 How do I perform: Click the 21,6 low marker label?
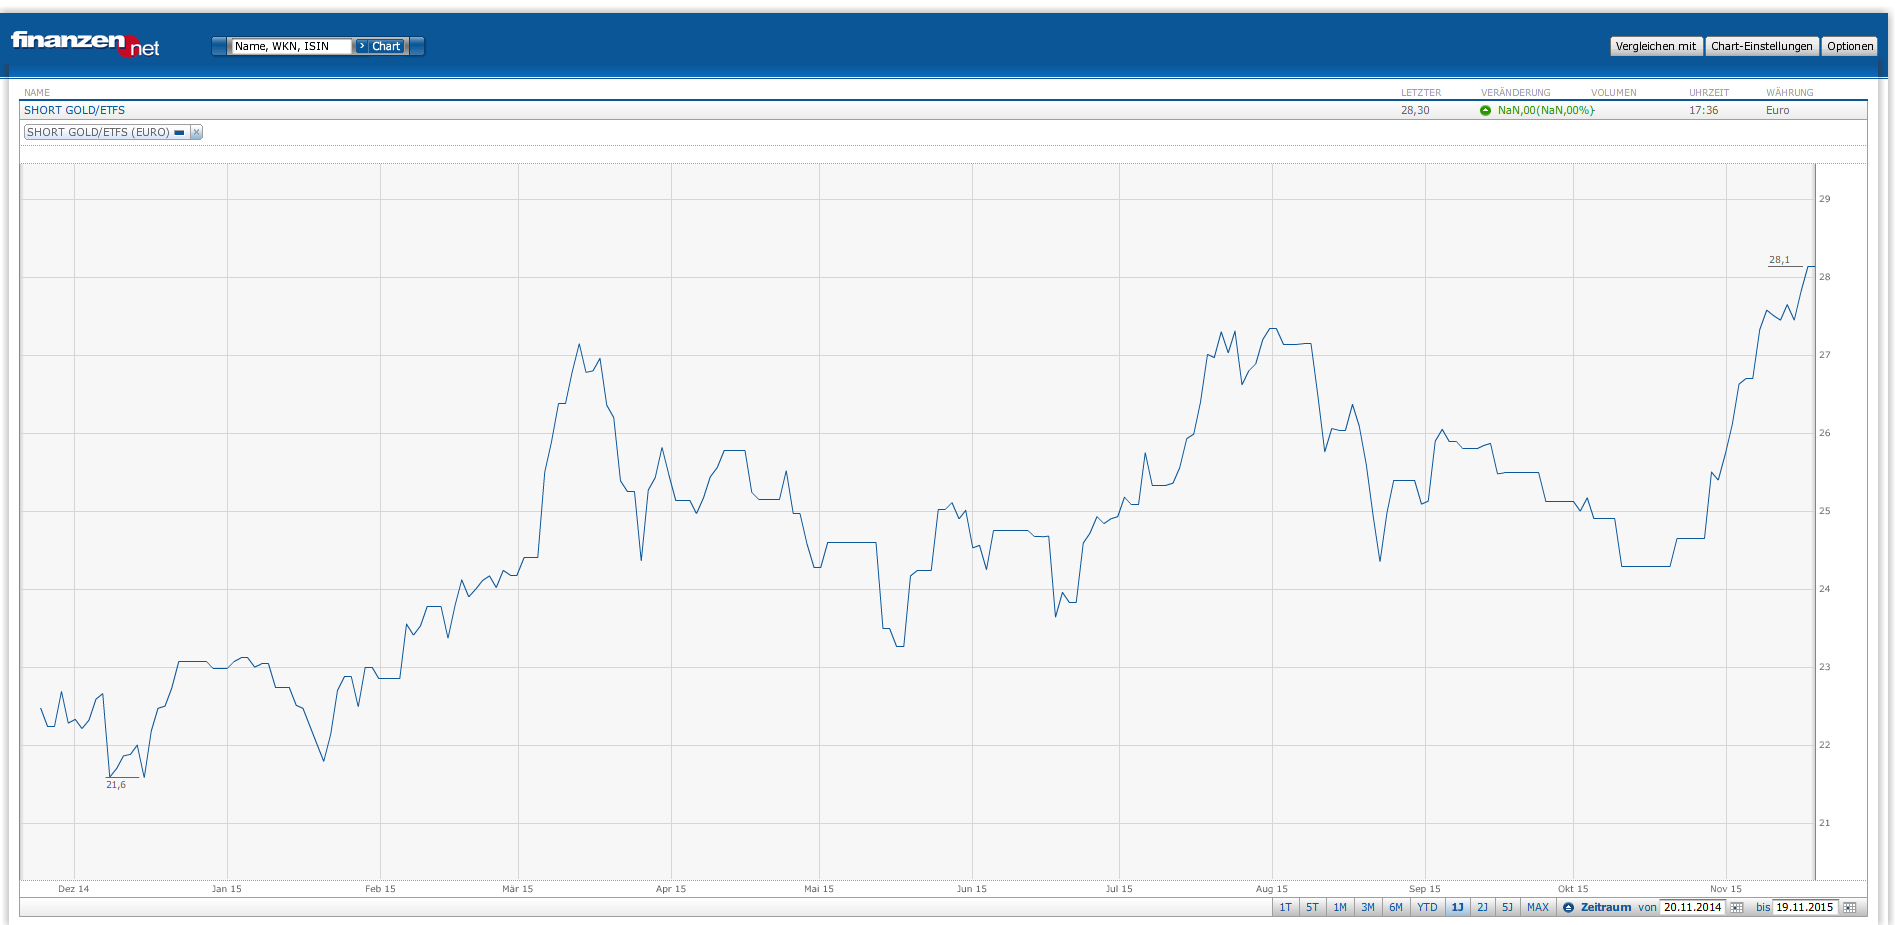click(x=116, y=785)
